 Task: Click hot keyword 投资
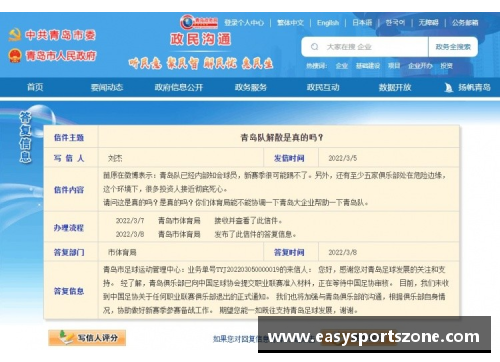pyautogui.click(x=446, y=66)
